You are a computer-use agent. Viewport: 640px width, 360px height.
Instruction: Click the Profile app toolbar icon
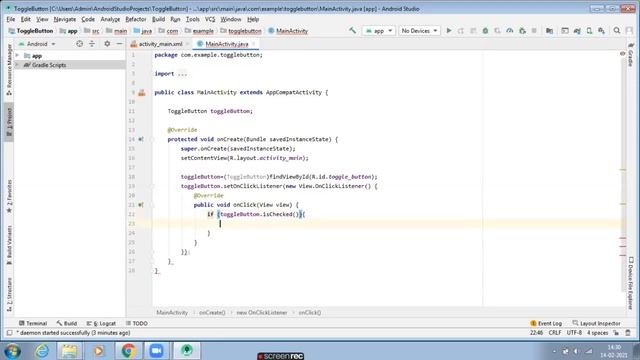click(x=510, y=31)
